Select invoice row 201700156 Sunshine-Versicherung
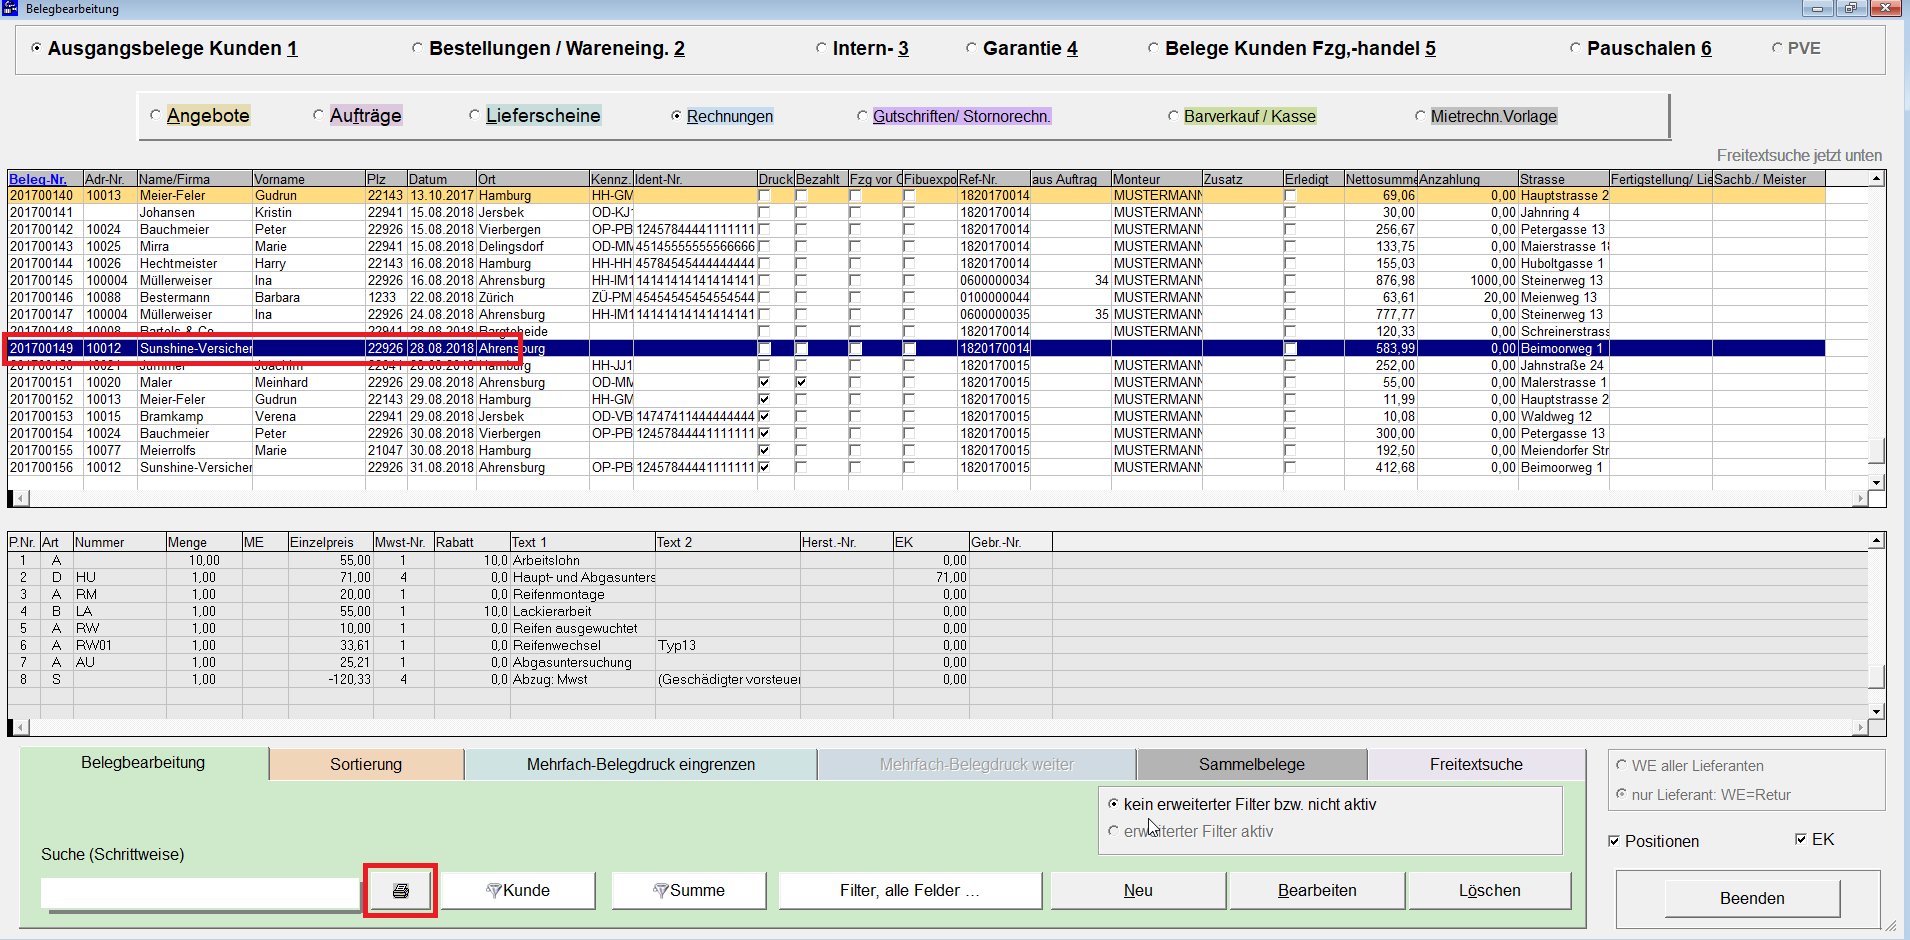 click(916, 468)
